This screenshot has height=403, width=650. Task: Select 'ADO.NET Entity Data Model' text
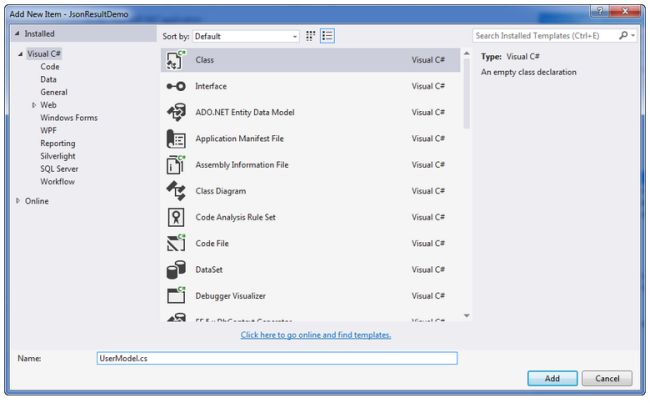click(x=245, y=112)
